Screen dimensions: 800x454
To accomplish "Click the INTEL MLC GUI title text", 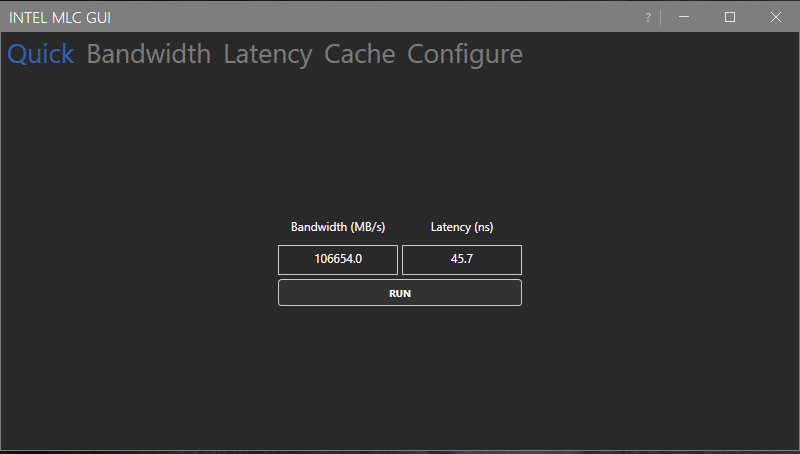I will [x=60, y=17].
